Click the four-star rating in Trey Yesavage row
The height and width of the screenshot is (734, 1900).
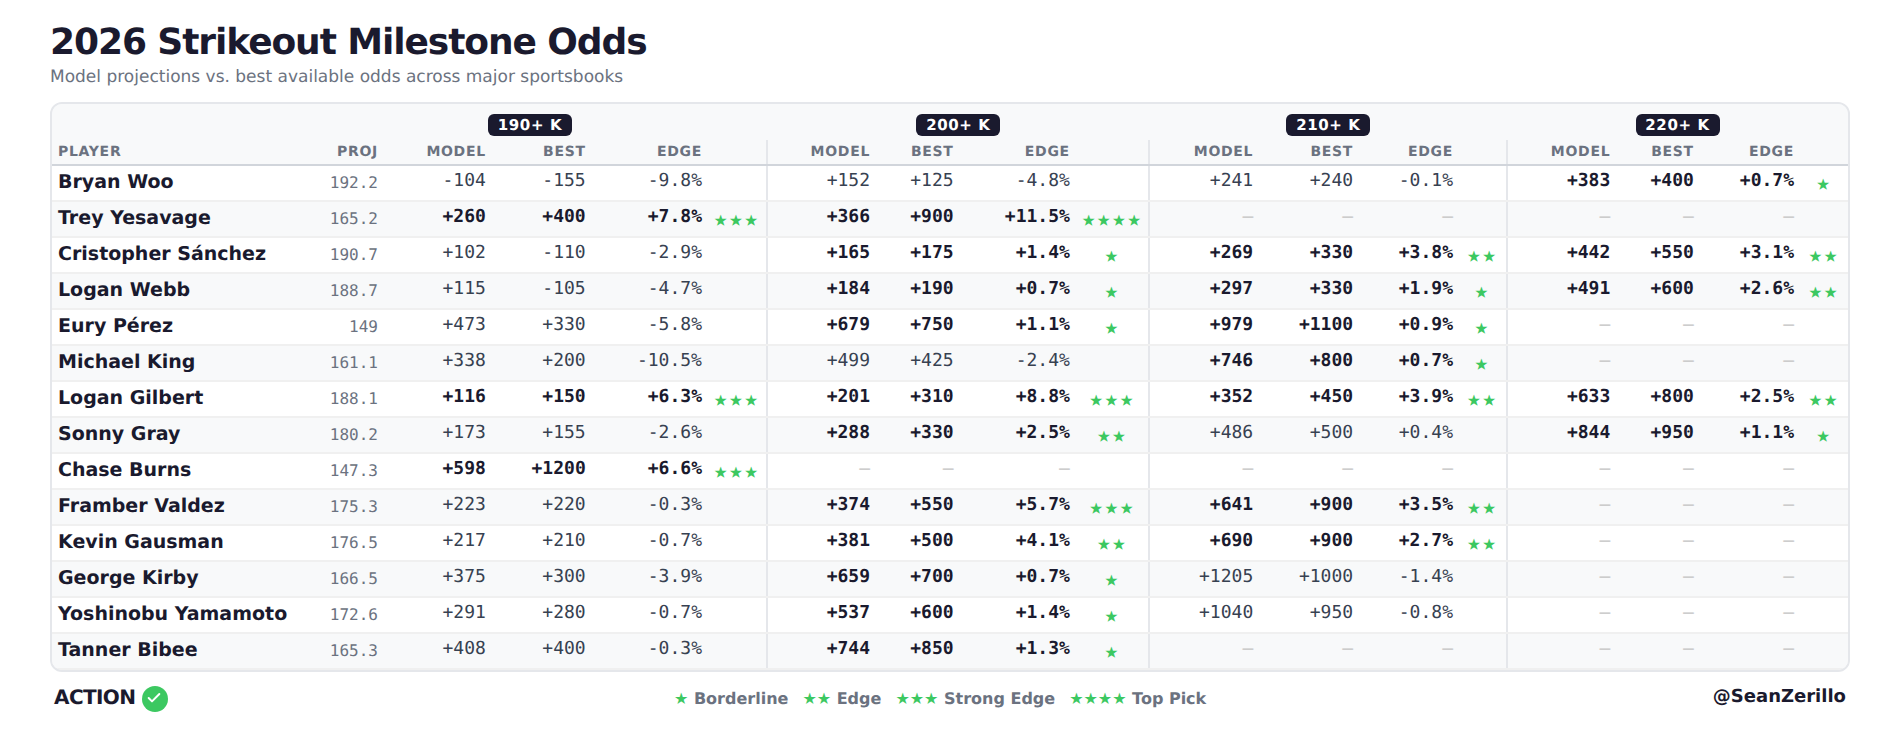[1111, 221]
